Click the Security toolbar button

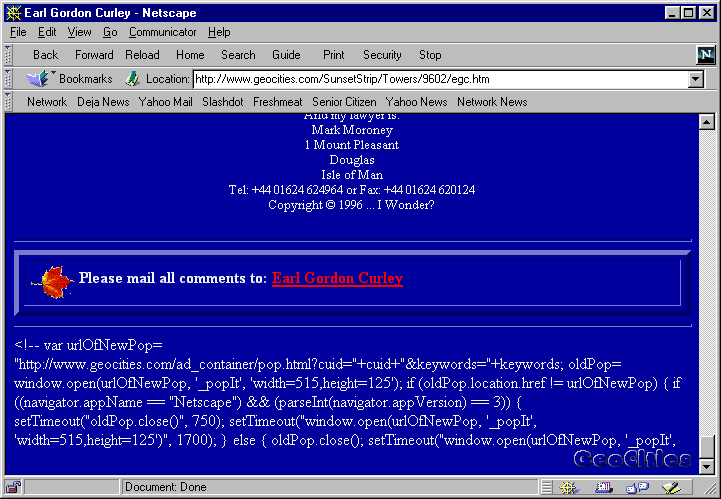[x=382, y=55]
